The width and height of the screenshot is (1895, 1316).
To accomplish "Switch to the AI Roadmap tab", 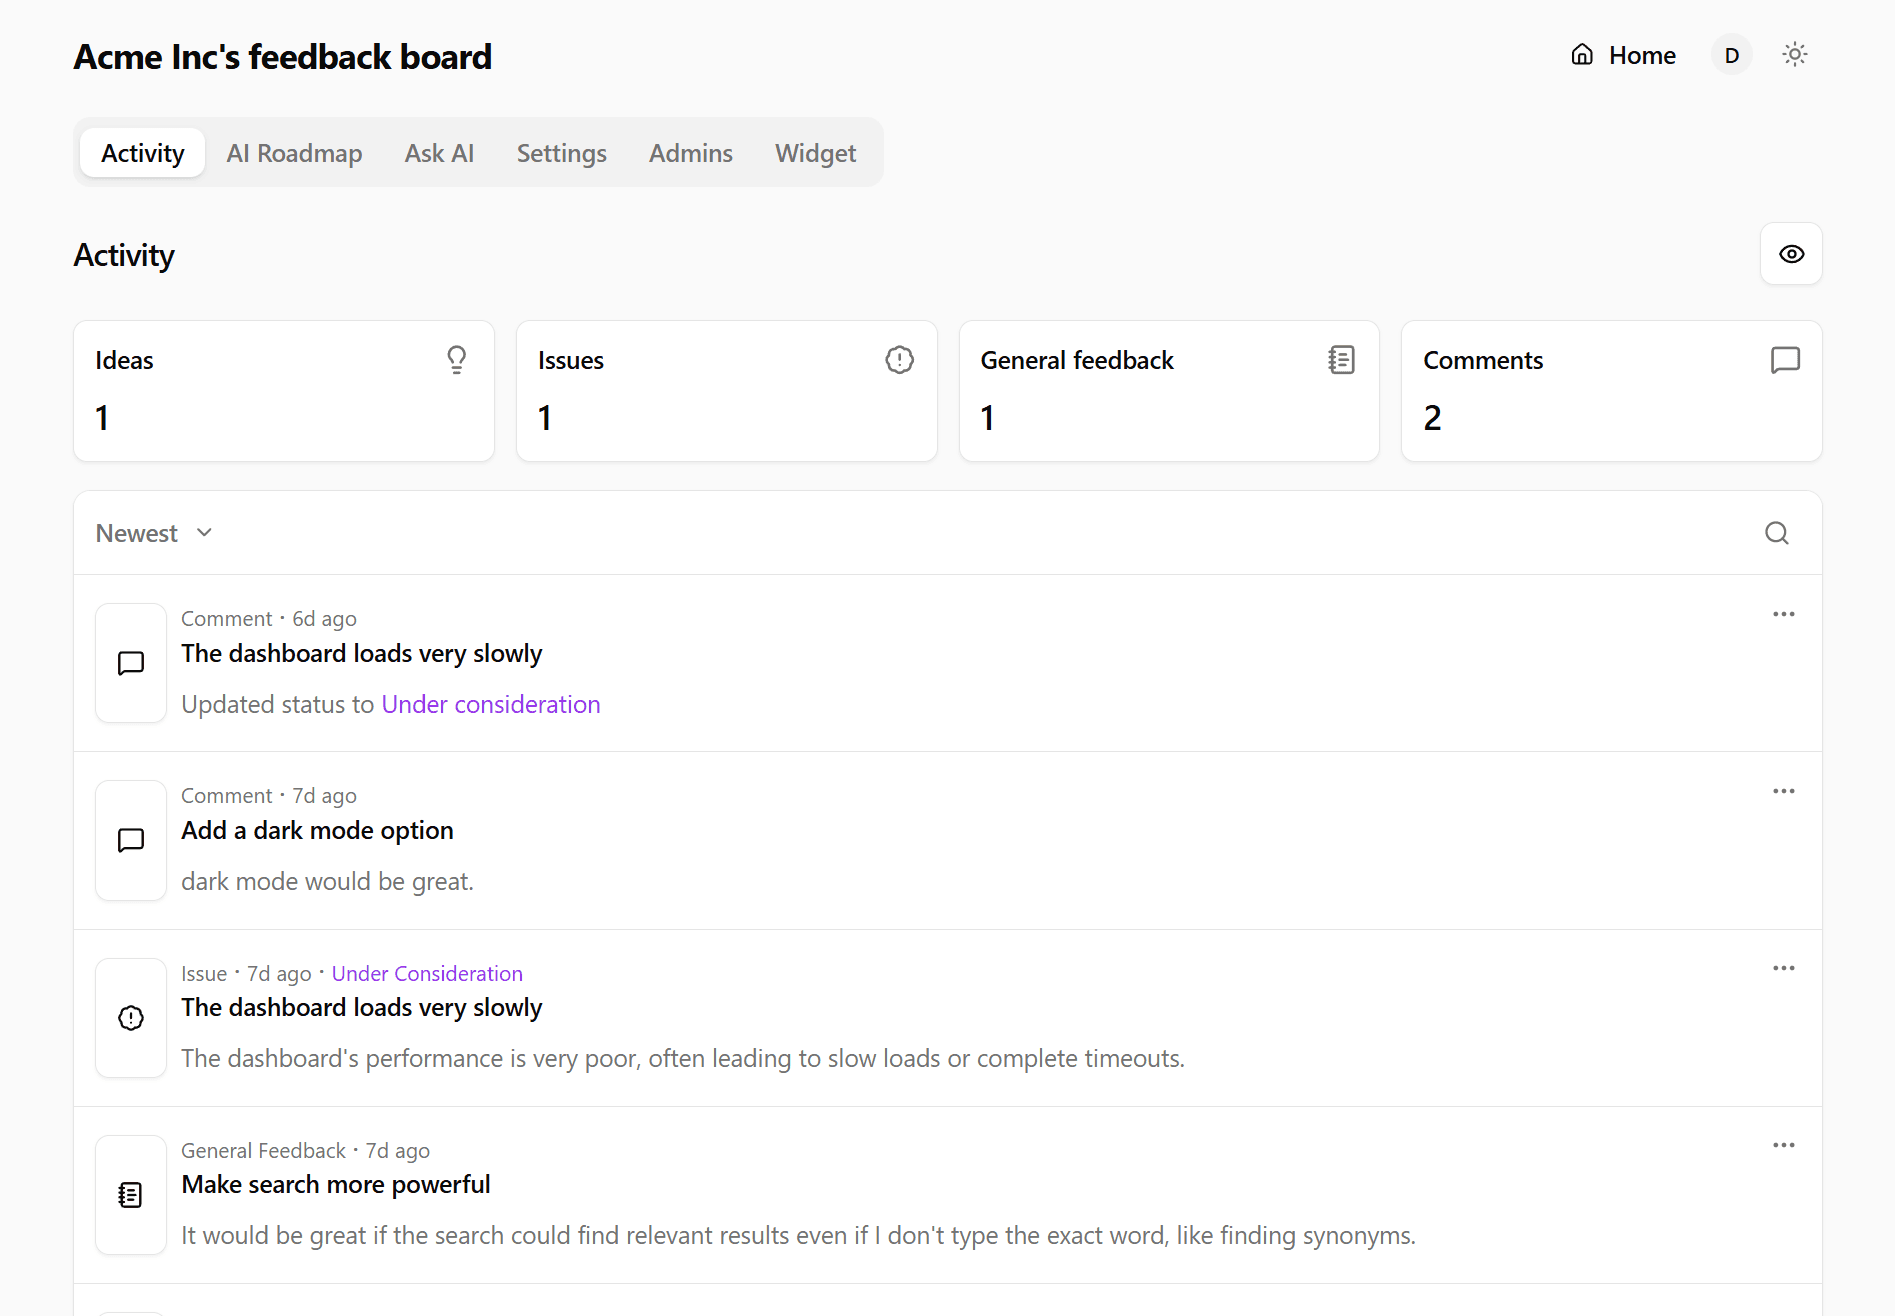I will [294, 152].
